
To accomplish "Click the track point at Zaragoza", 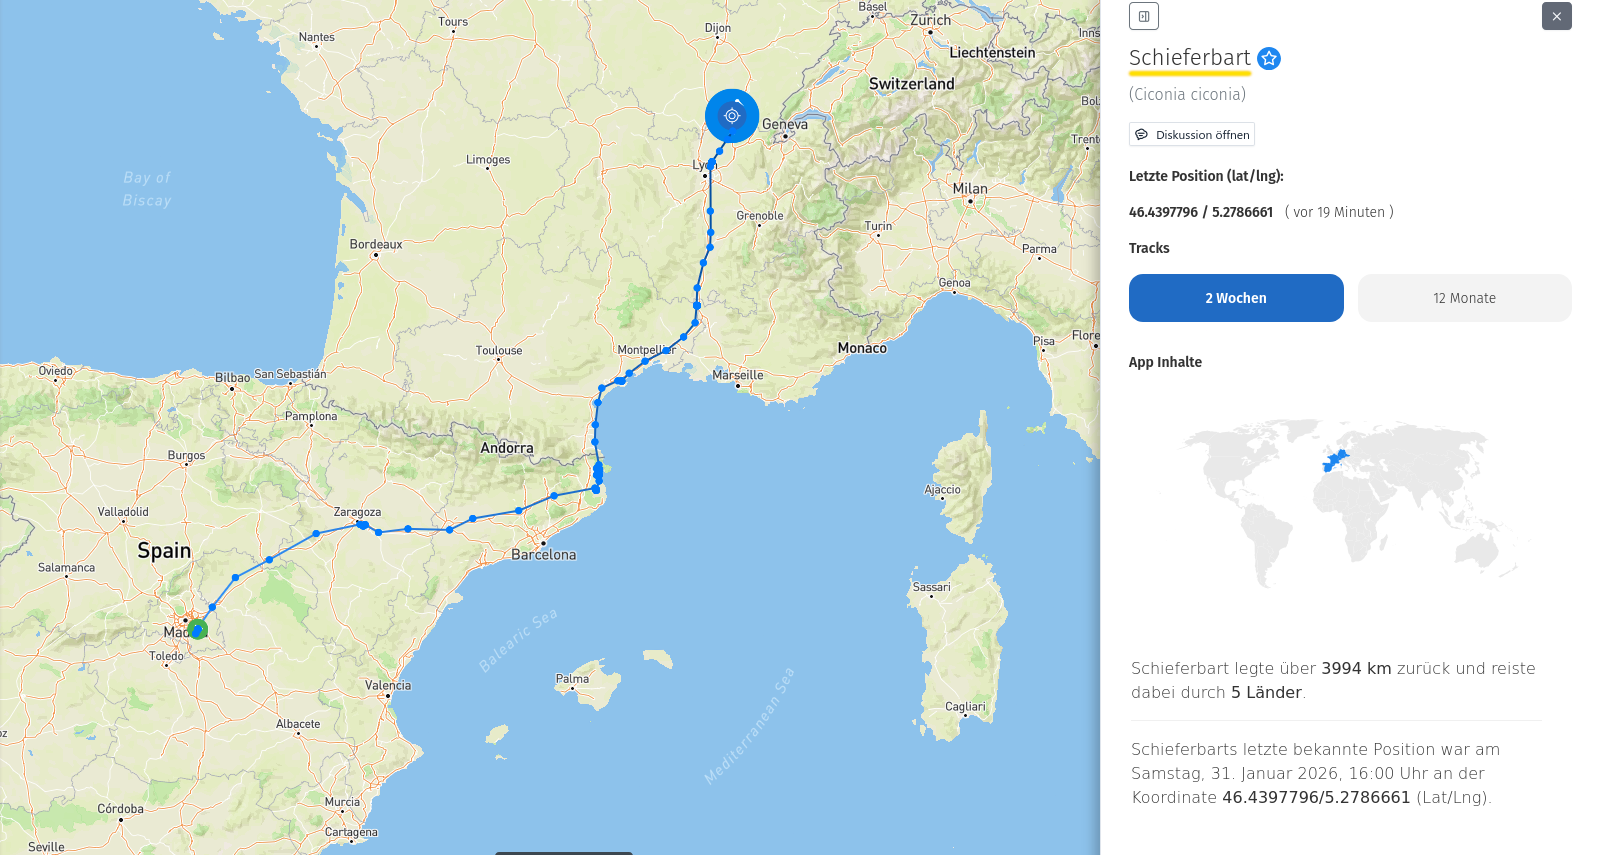I will click(362, 524).
